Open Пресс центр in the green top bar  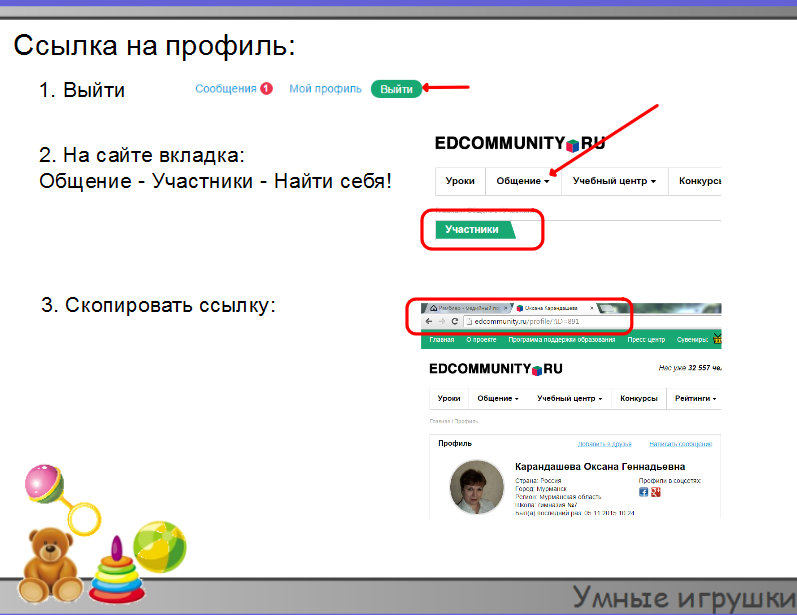646,340
